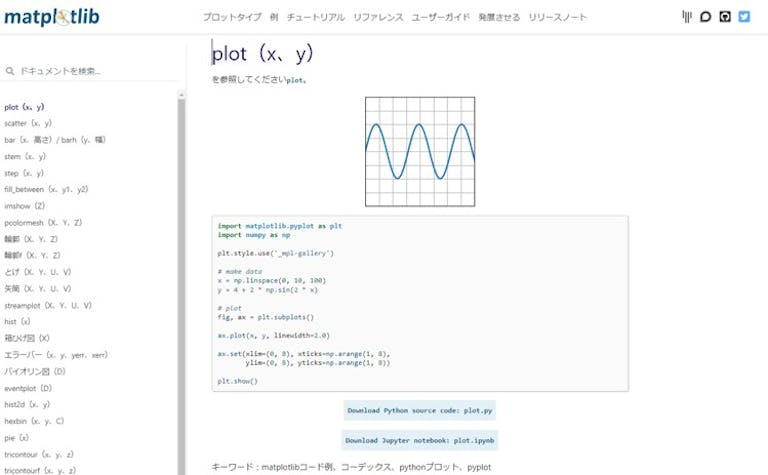Open the imshow (Z) sidebar link
The image size is (768, 475).
(x=24, y=206)
